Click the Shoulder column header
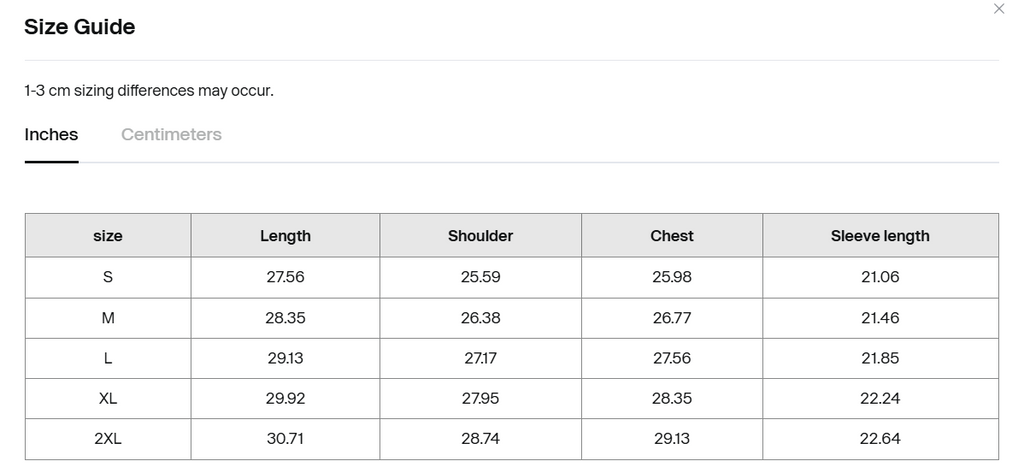This screenshot has height=473, width=1024. click(480, 236)
